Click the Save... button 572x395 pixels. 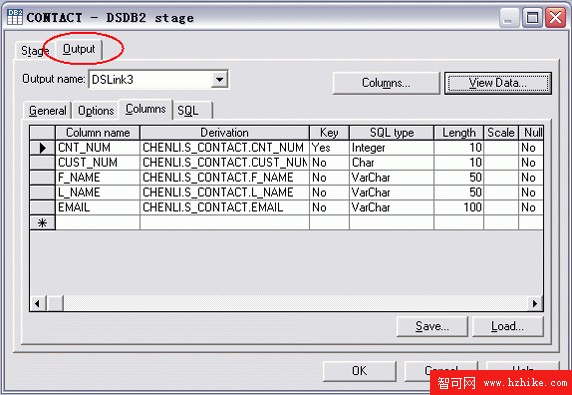tap(432, 326)
